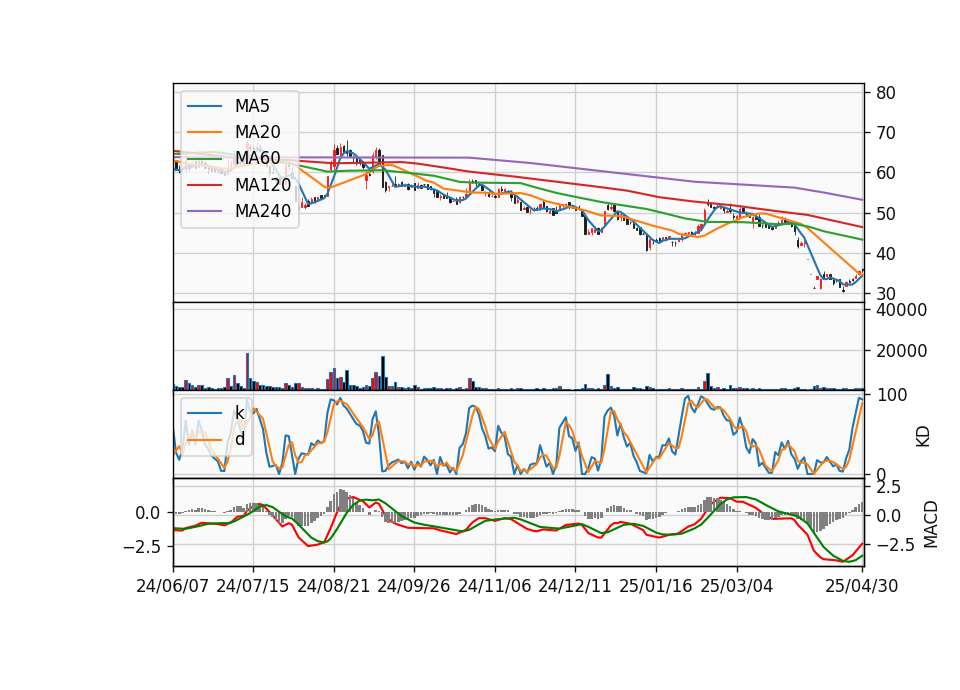The image size is (960, 690).
Task: Click the MA20 legend label
Action: pyautogui.click(x=257, y=132)
